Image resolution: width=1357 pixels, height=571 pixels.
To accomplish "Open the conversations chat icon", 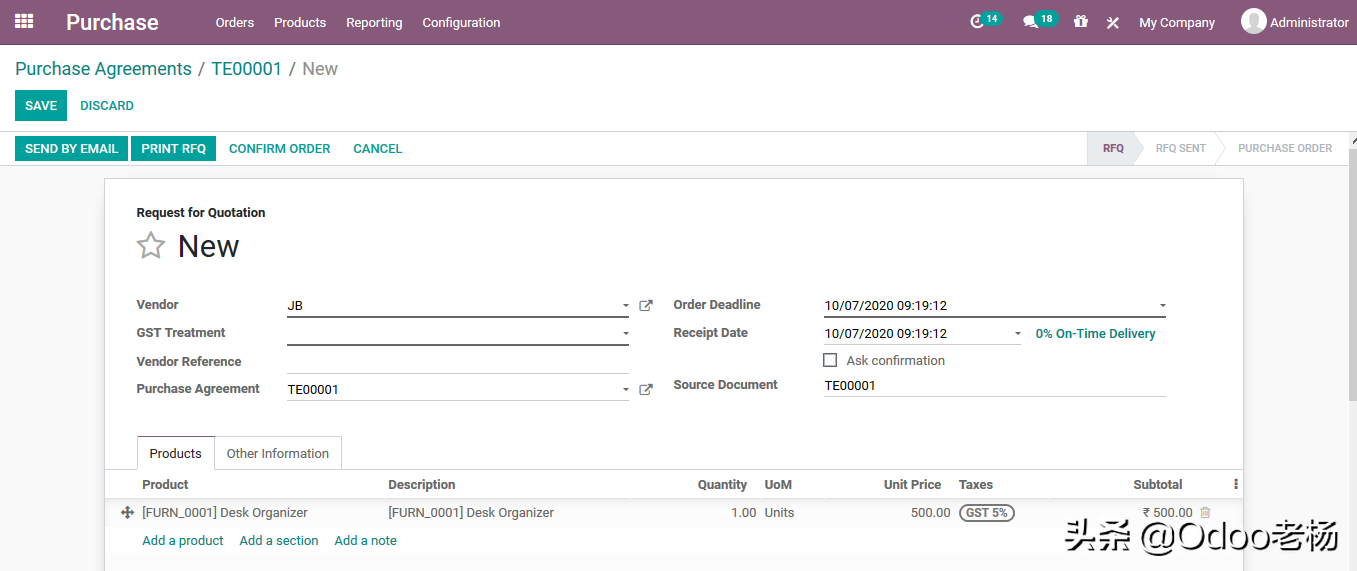I will coord(1030,22).
